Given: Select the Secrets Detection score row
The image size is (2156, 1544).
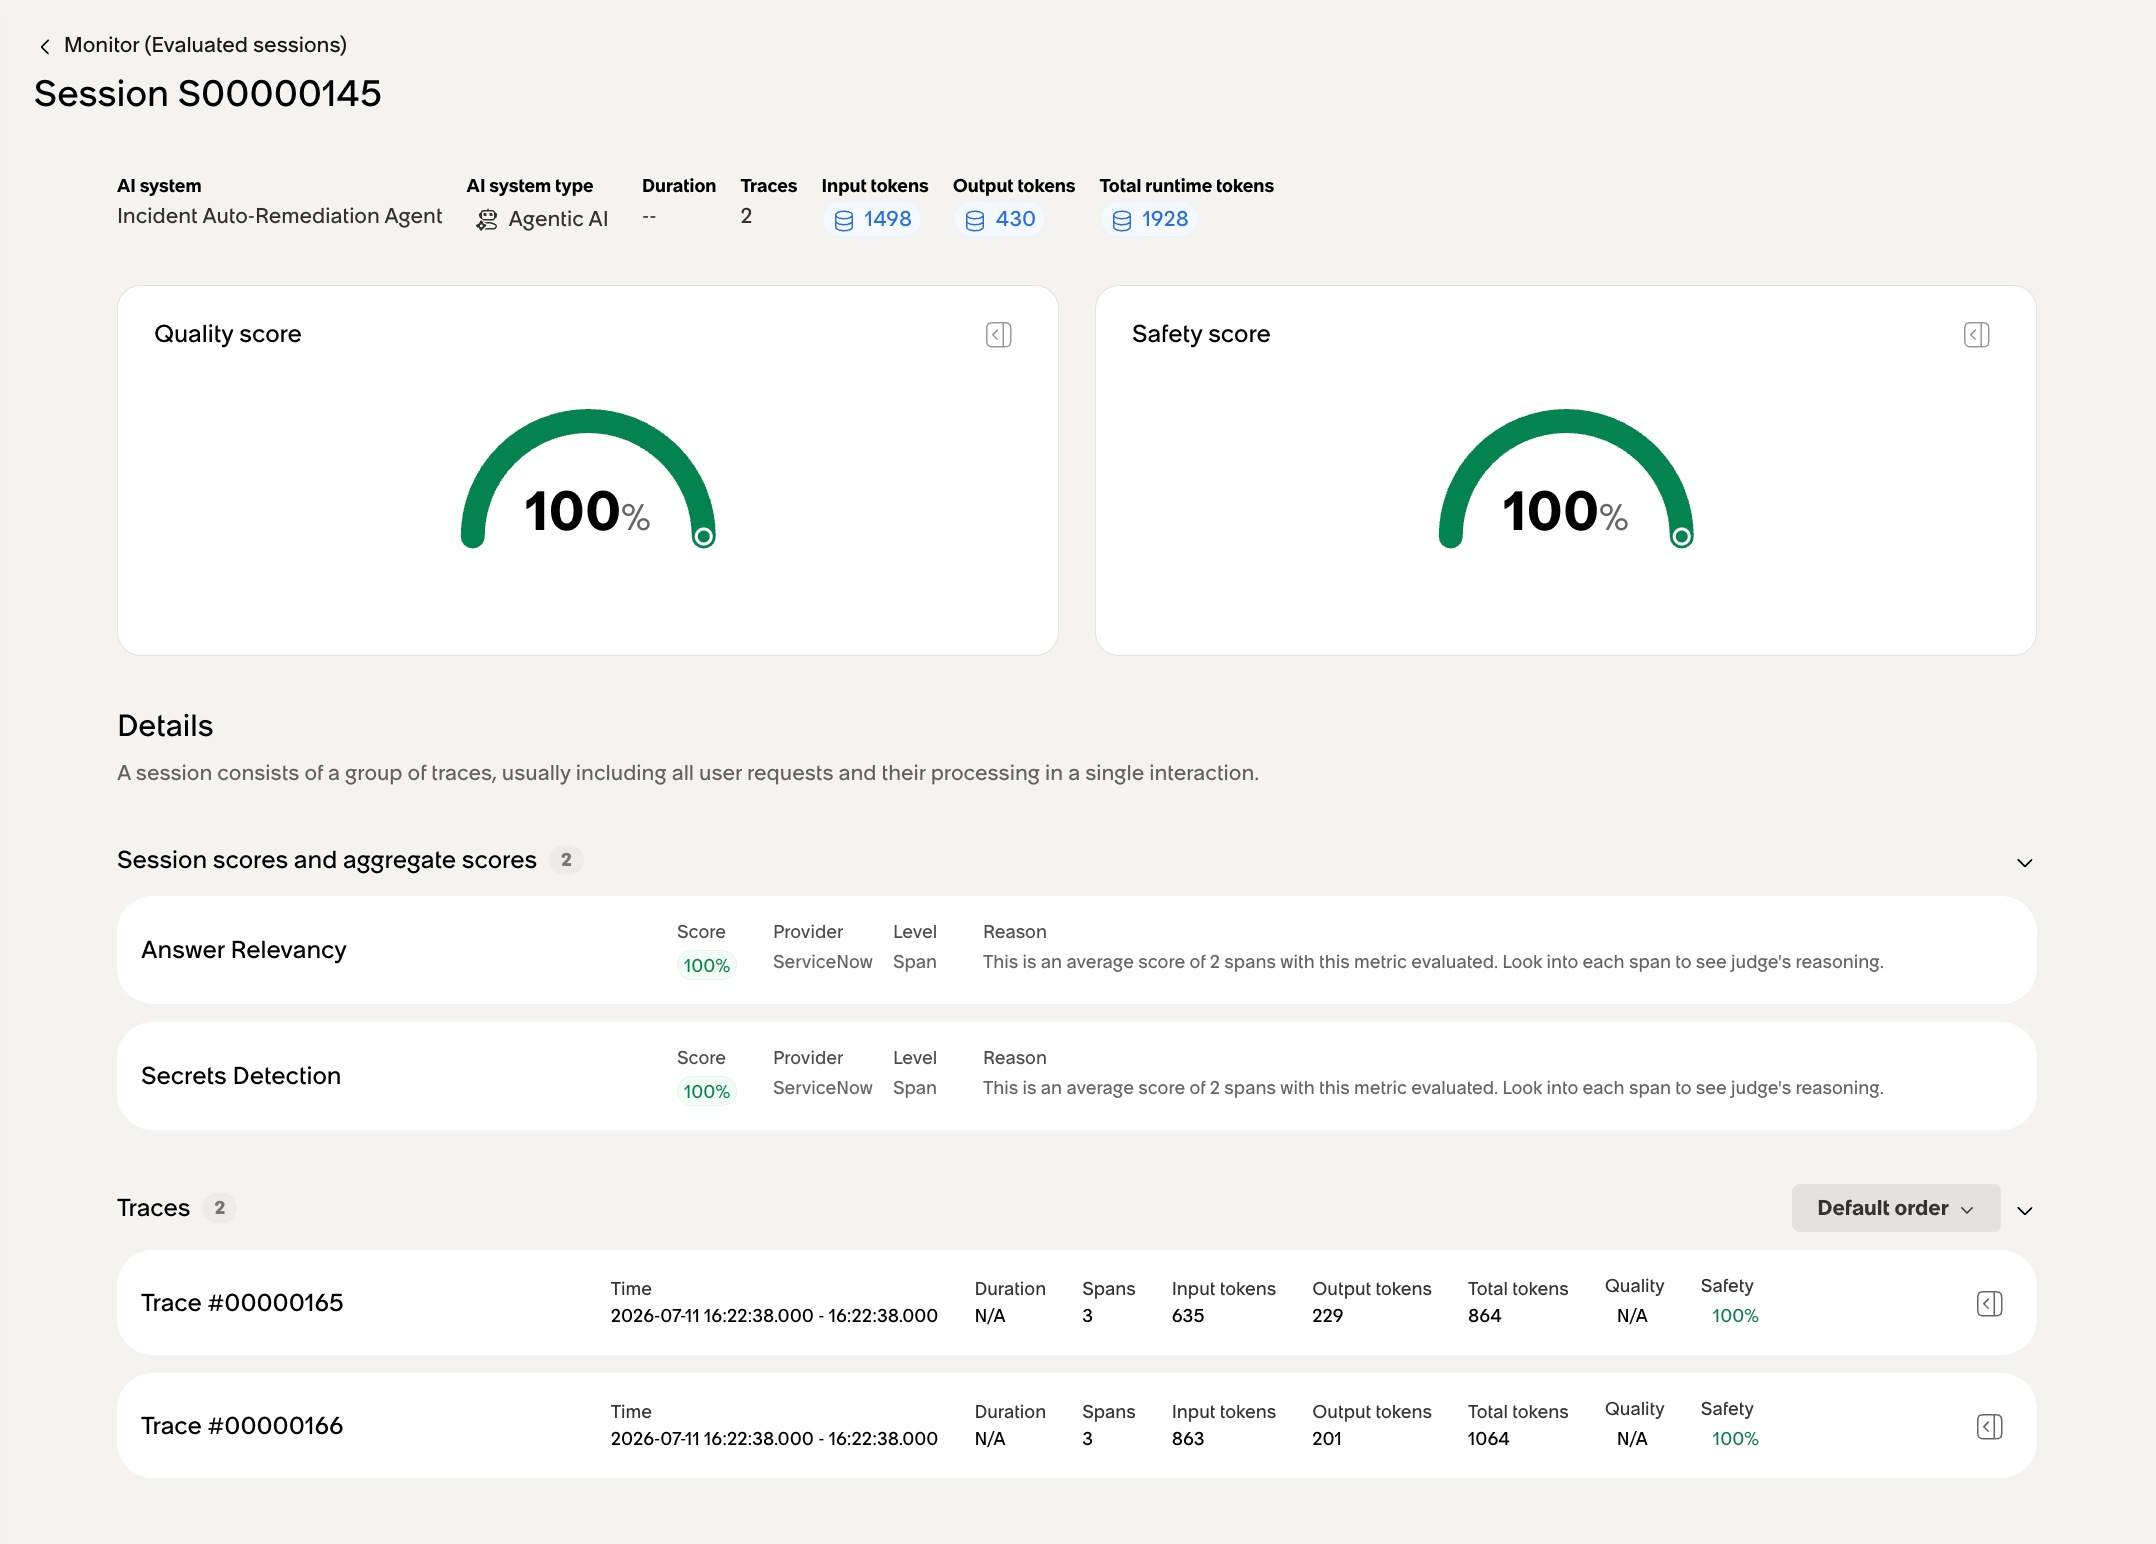Looking at the screenshot, I should (1076, 1076).
